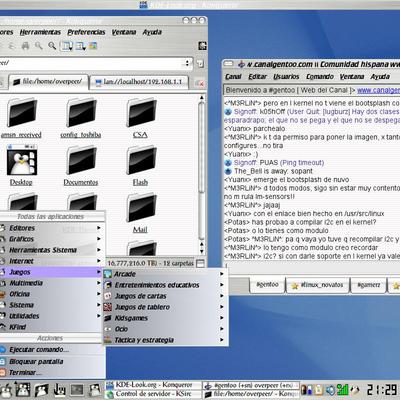The image size is (400, 400).
Task: Open the Preferencias menu in Konqueror
Action: (86, 32)
